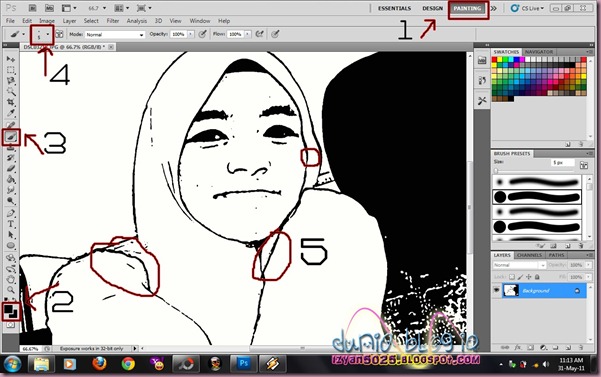Select the Brush tool in the toolbox
601x377 pixels.
coord(11,137)
